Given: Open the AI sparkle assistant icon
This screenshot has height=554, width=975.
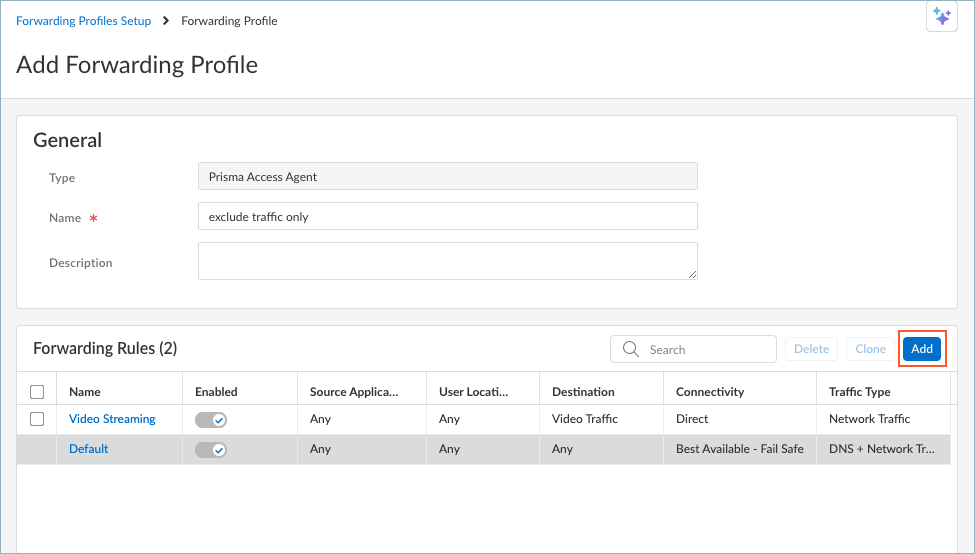Looking at the screenshot, I should [941, 17].
